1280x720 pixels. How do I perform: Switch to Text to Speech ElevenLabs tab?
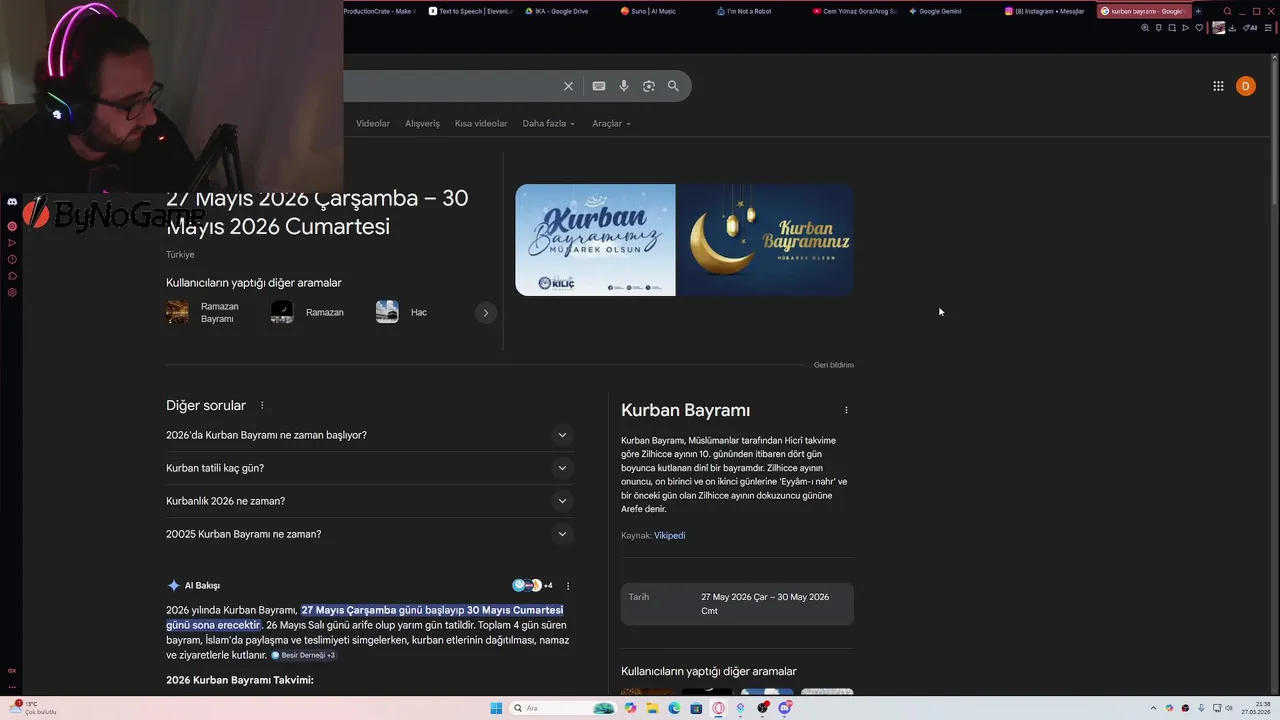tap(470, 11)
